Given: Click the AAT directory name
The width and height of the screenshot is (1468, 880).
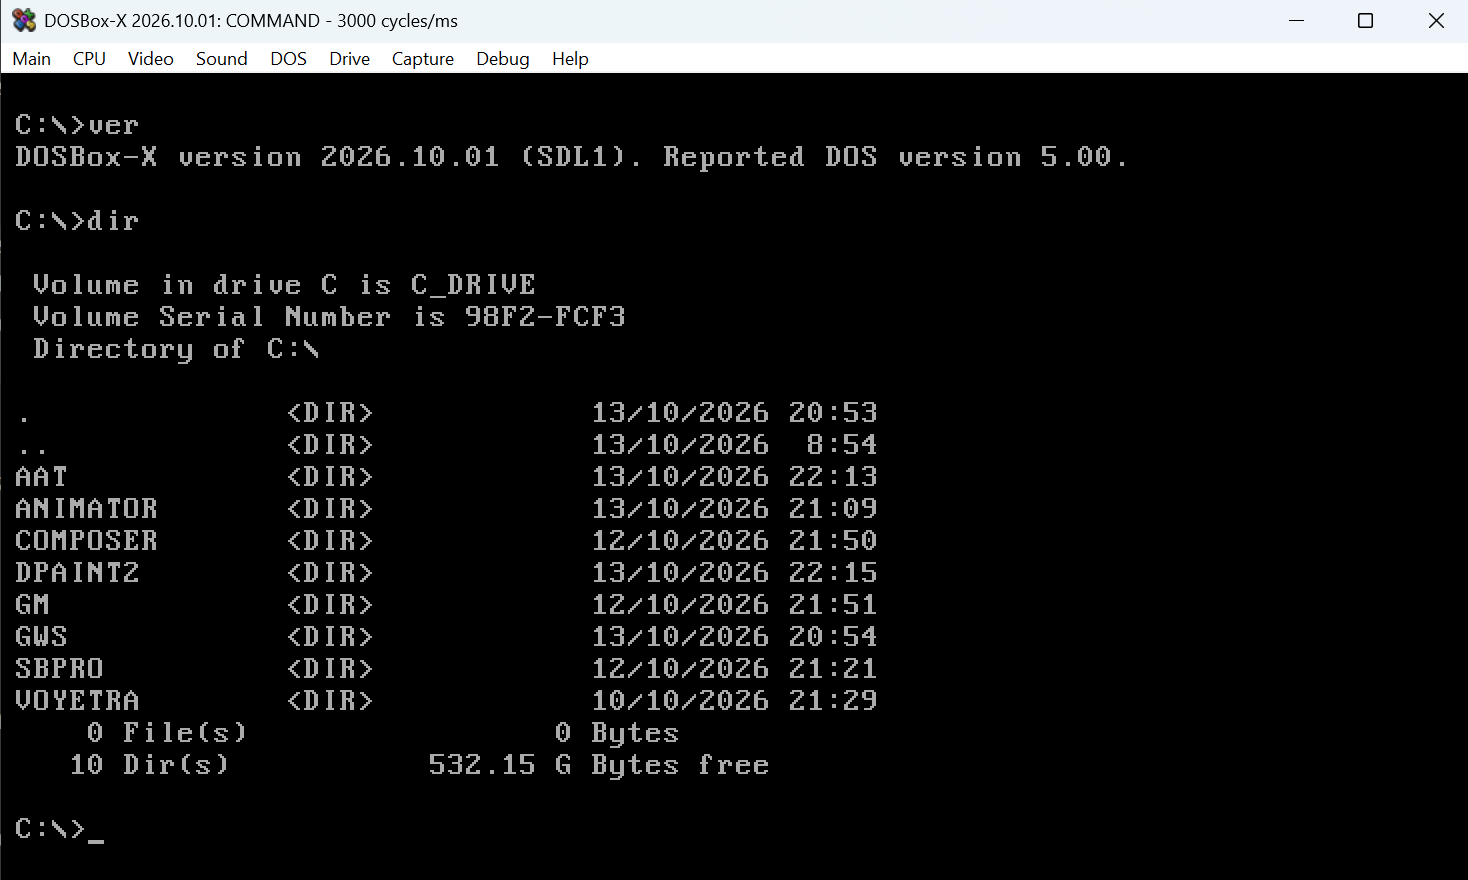Looking at the screenshot, I should [x=41, y=477].
